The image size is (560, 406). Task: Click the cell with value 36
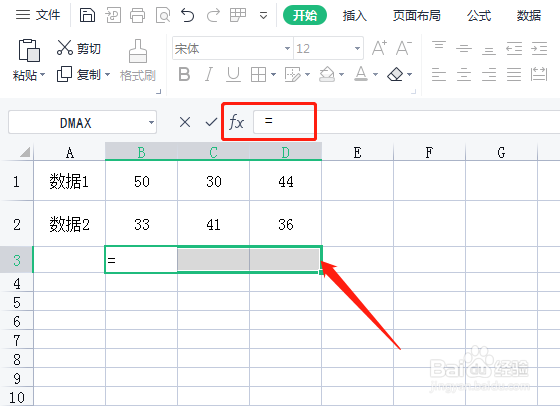tap(286, 224)
